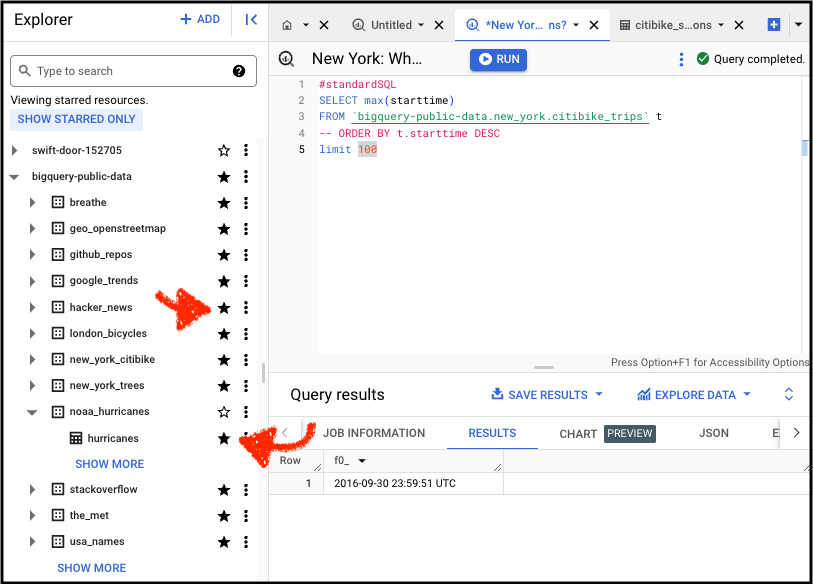The image size is (813, 584).
Task: Open actions menu for stackoverflow
Action: (246, 490)
